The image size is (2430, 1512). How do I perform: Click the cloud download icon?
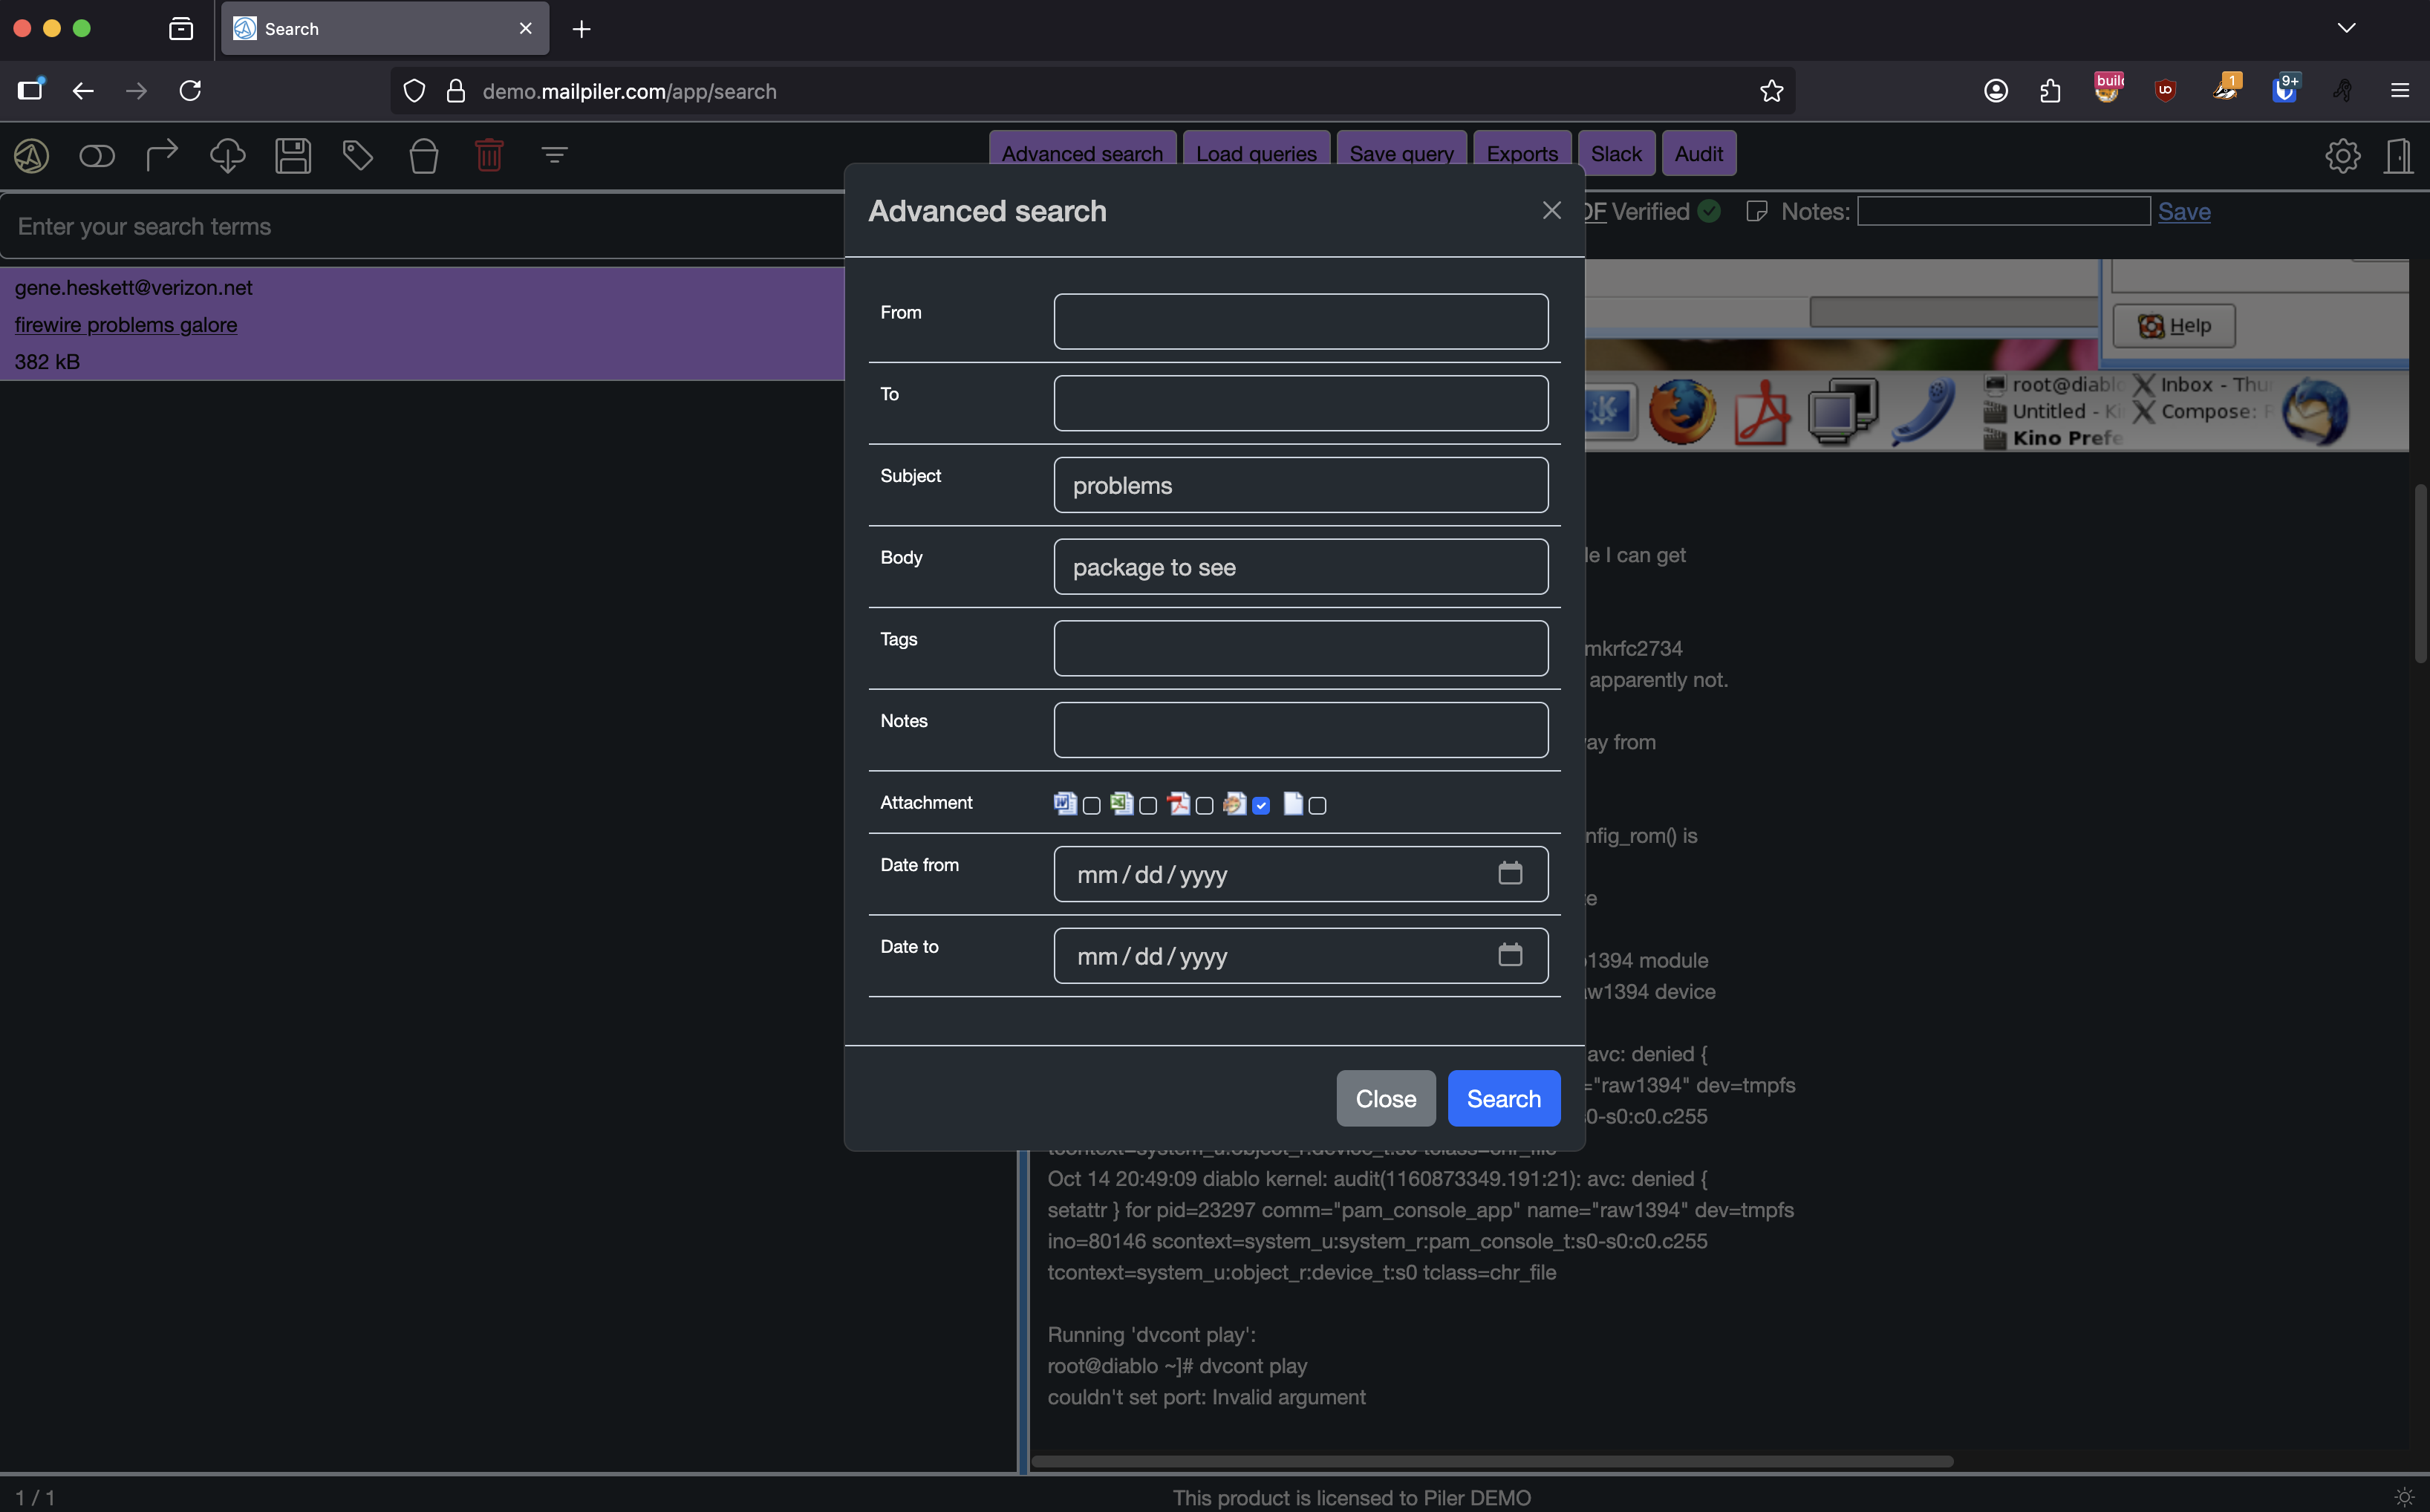(x=227, y=155)
